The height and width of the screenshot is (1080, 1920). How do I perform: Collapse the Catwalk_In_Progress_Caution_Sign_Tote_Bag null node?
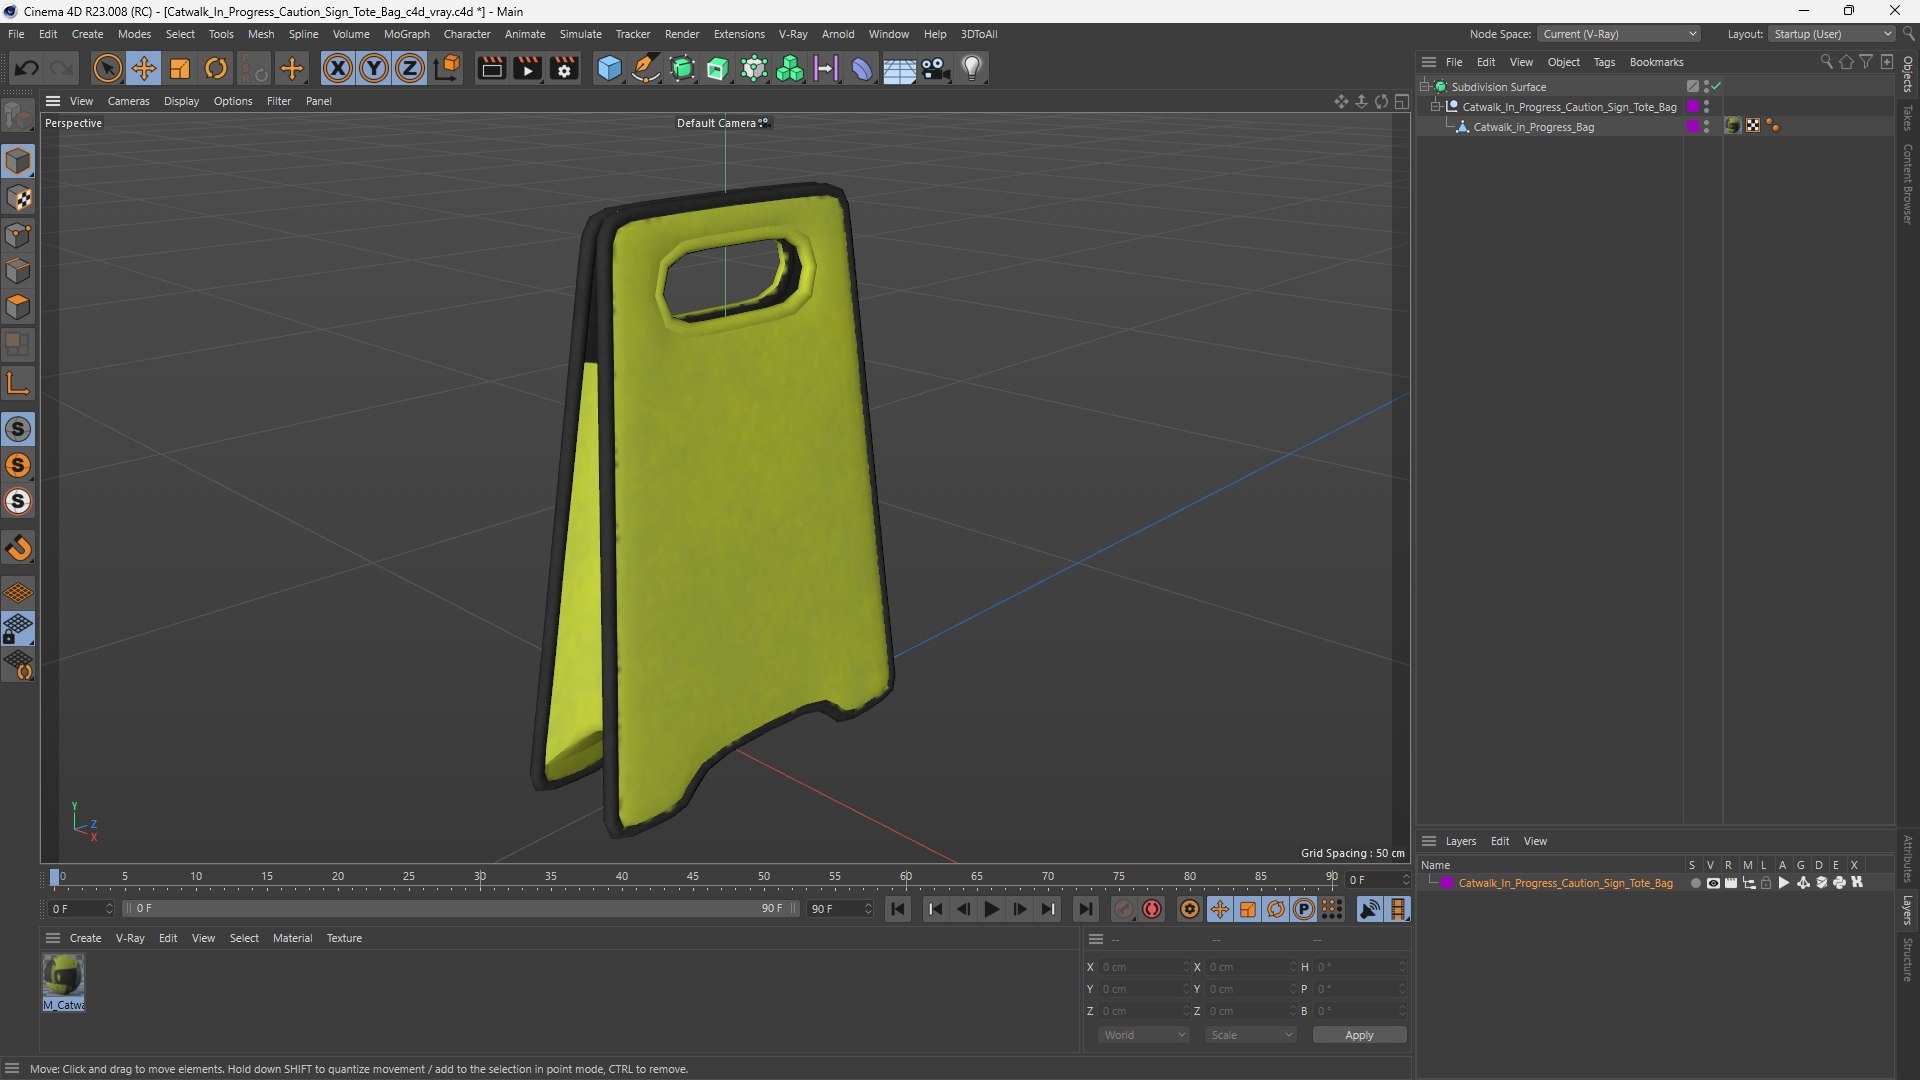(1436, 107)
